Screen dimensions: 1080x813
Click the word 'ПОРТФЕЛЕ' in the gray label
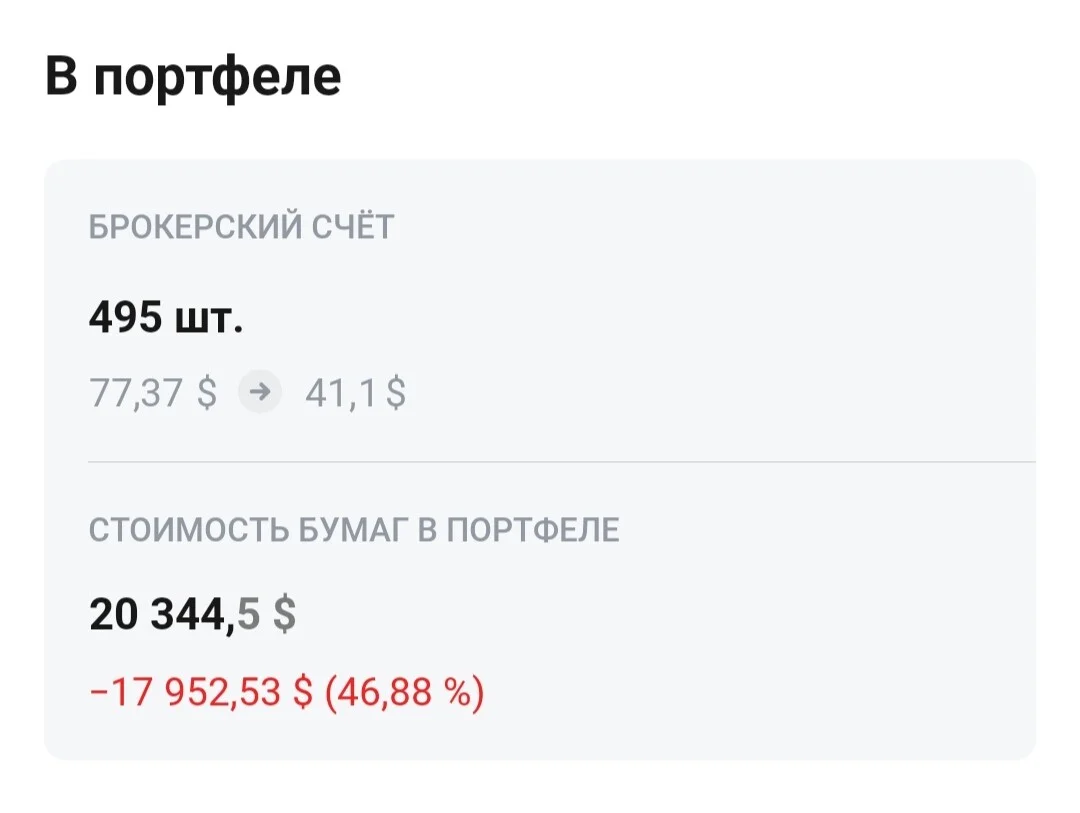[533, 530]
